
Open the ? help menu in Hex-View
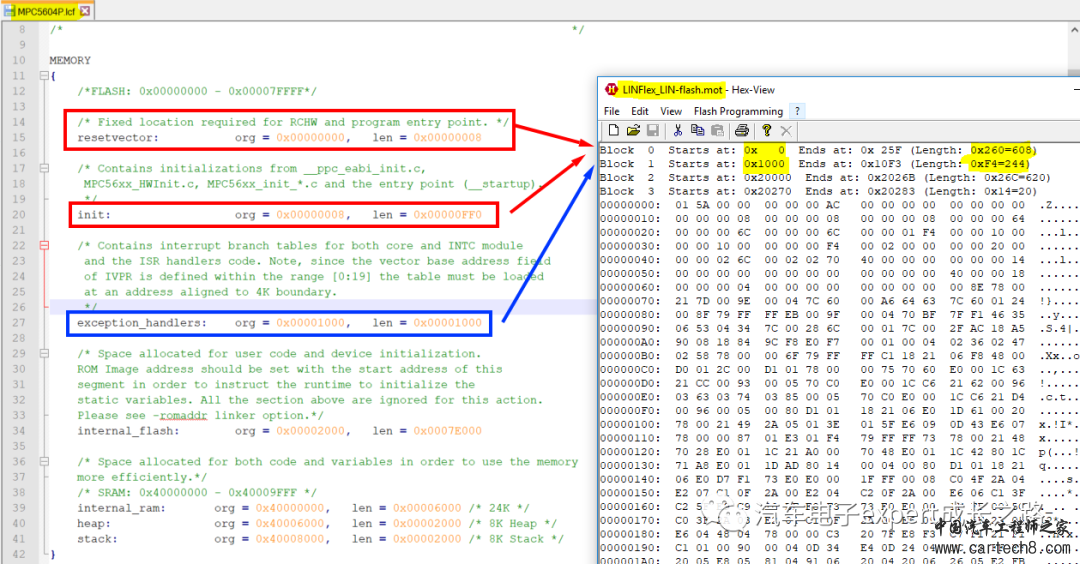coord(798,111)
